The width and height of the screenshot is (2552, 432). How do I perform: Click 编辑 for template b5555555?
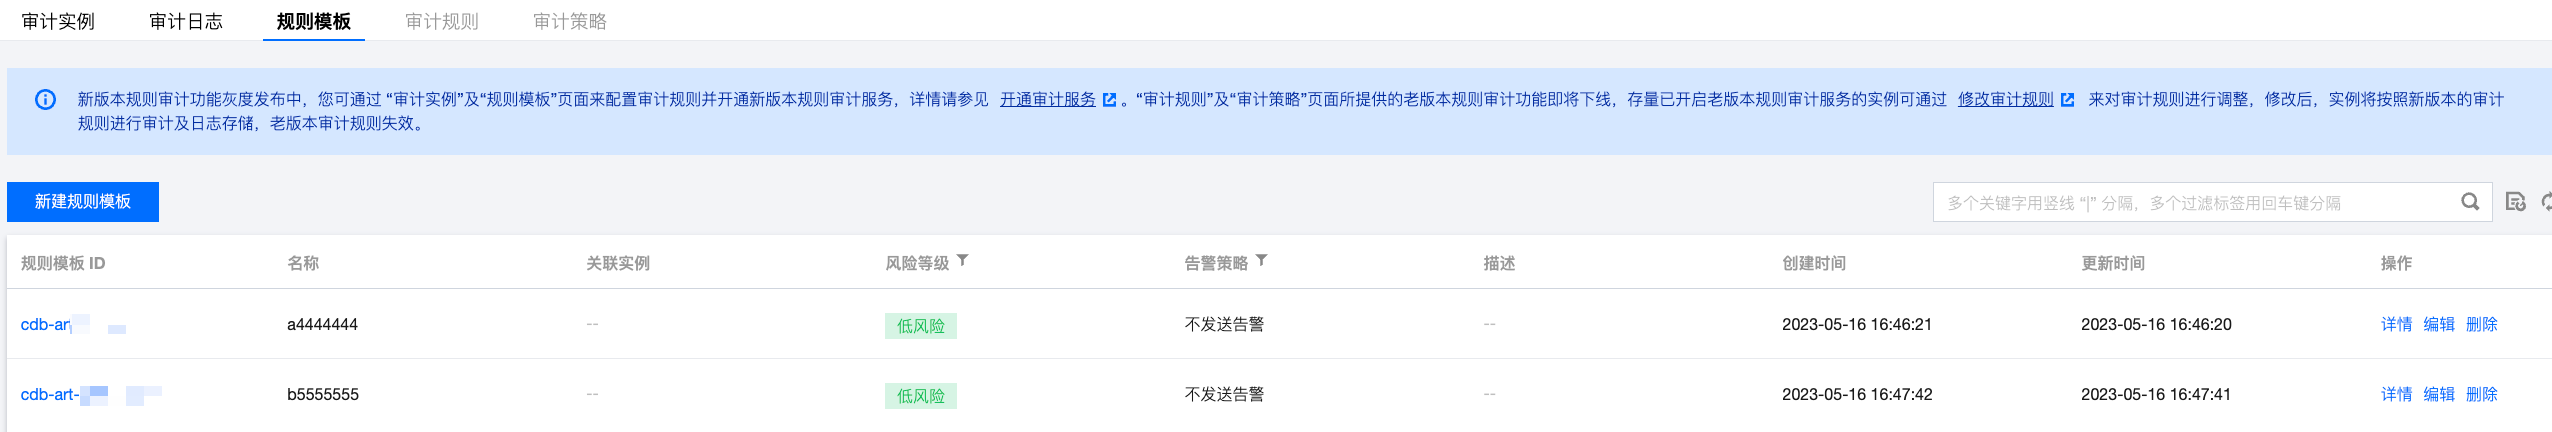2439,394
